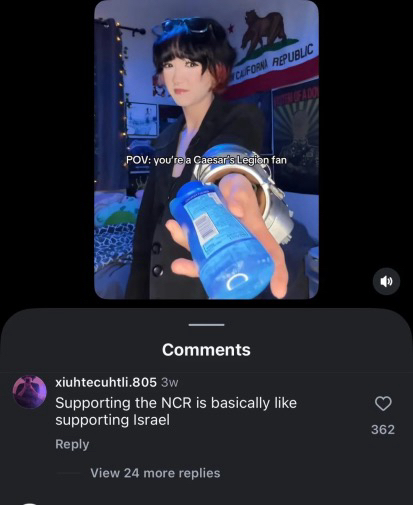This screenshot has height=505, width=413.
Task: Mute the video with the speaker icon
Action: [x=386, y=281]
